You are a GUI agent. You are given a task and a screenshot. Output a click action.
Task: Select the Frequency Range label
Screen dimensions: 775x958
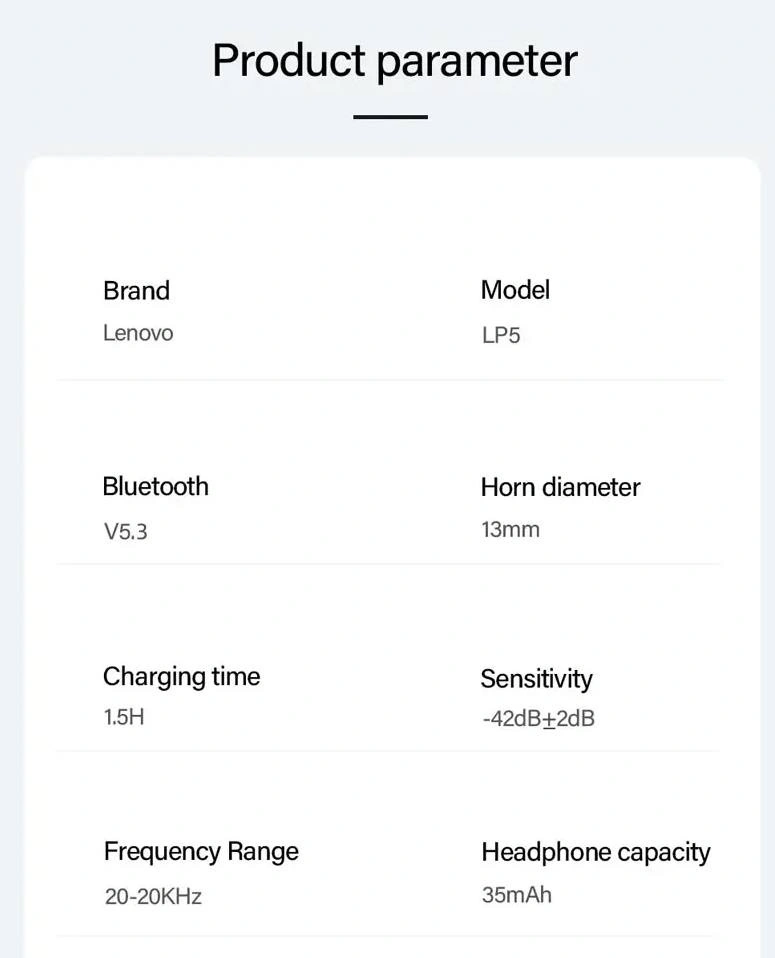coord(201,852)
